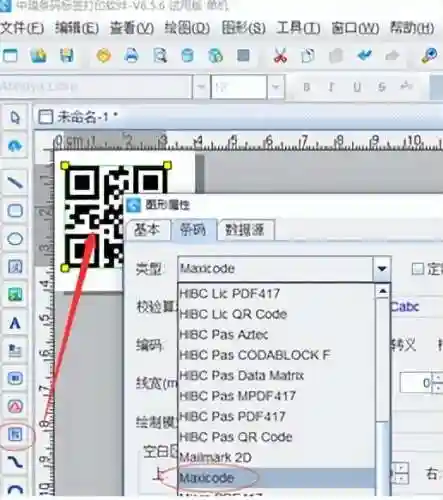Viewport: 443px width, 500px height.
Task: Open the 窗口(W) menu
Action: 355,28
